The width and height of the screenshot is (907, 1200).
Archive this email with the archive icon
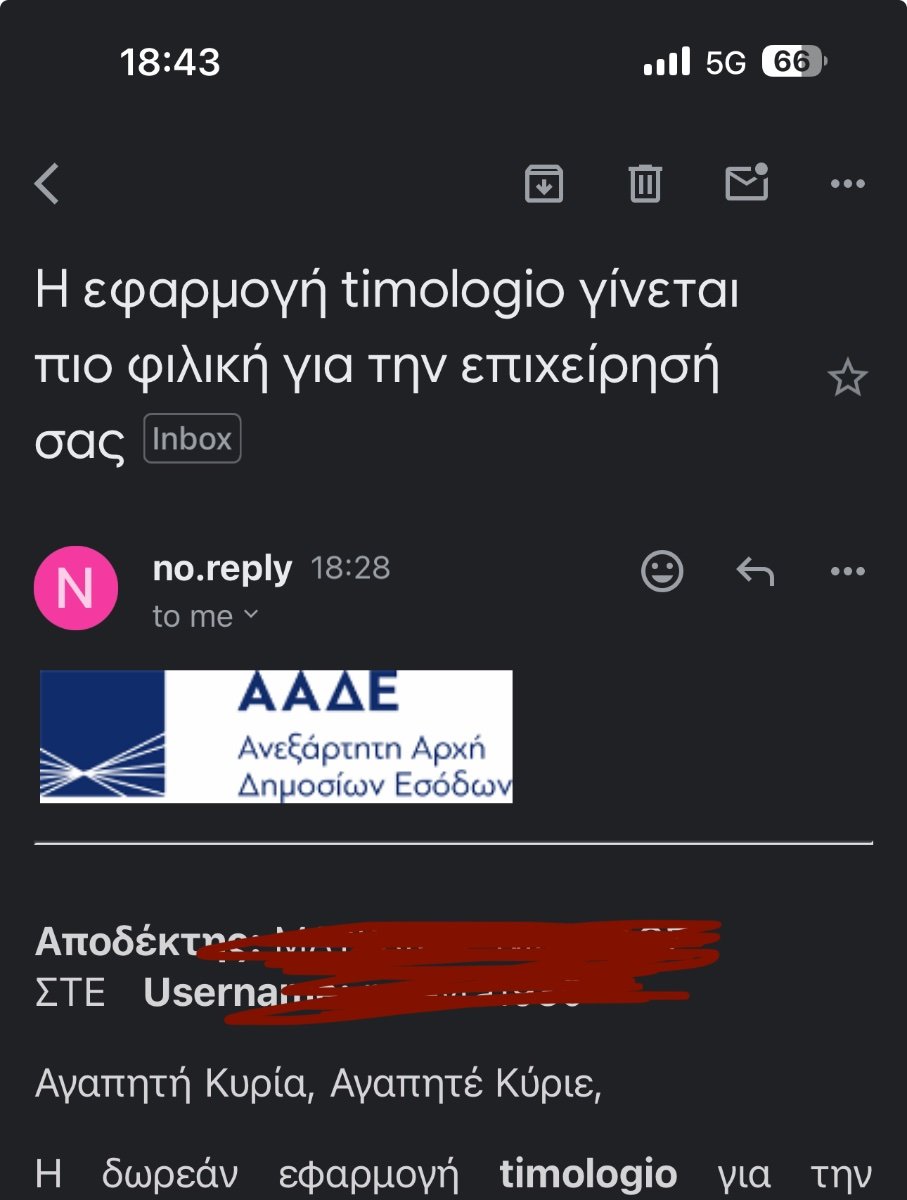tap(544, 184)
